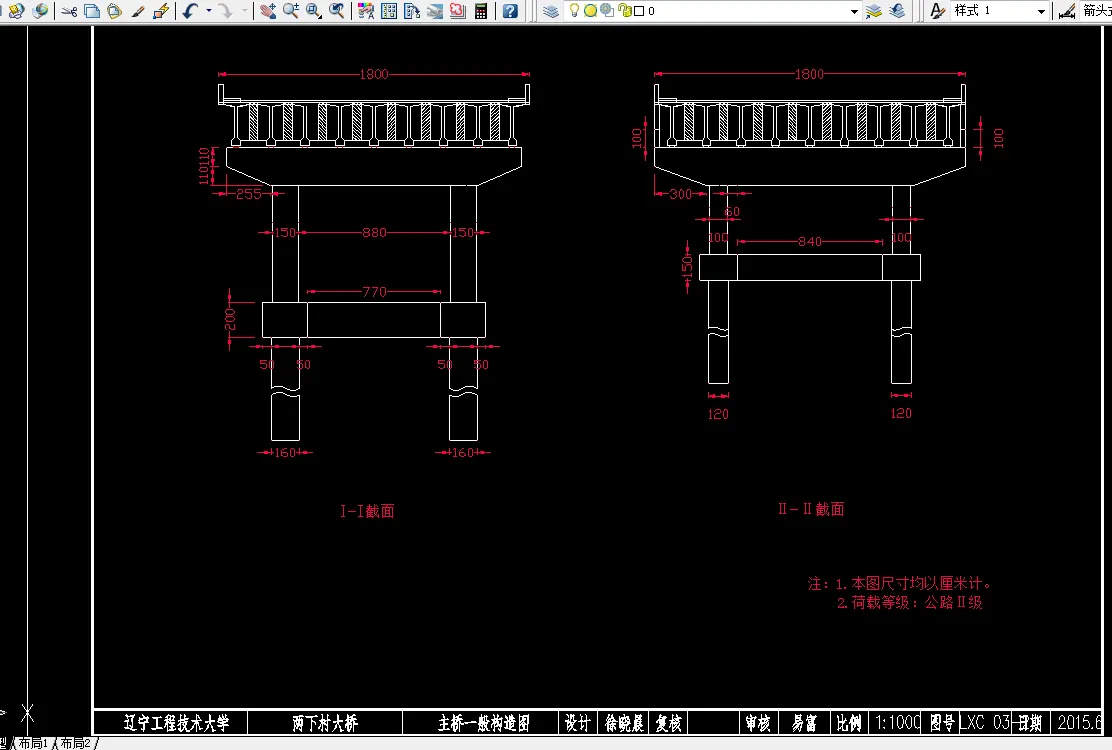This screenshot has height=750, width=1112.
Task: Select the 200 vertical dimension text
Action: [x=230, y=319]
